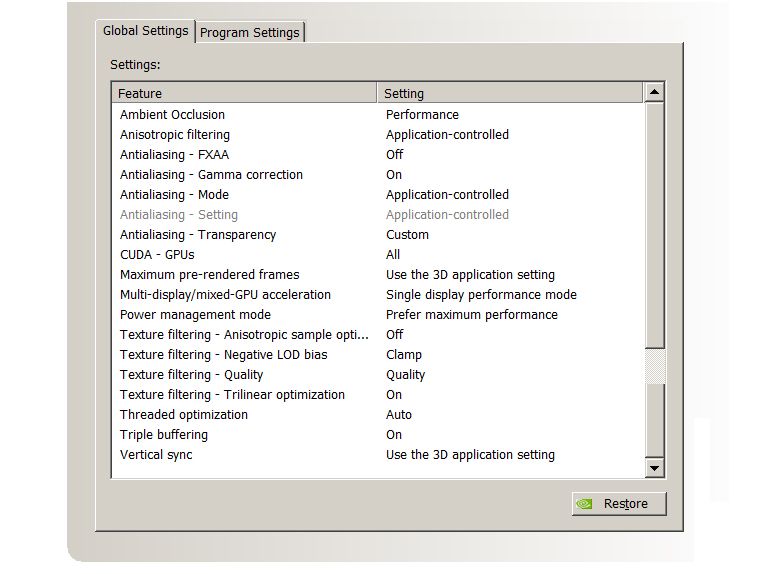Select Maximum pre-rendered frames feature
Screen dimensions: 765x574
pyautogui.click(x=209, y=275)
